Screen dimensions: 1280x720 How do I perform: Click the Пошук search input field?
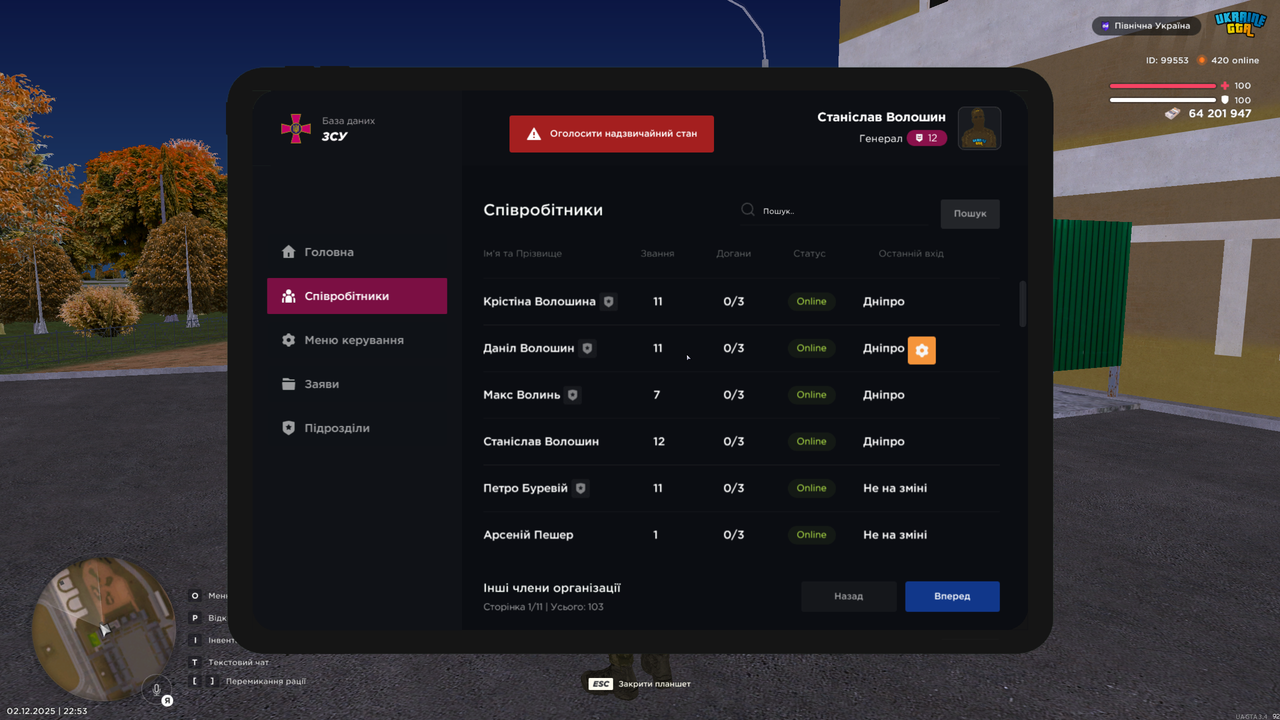click(x=833, y=211)
